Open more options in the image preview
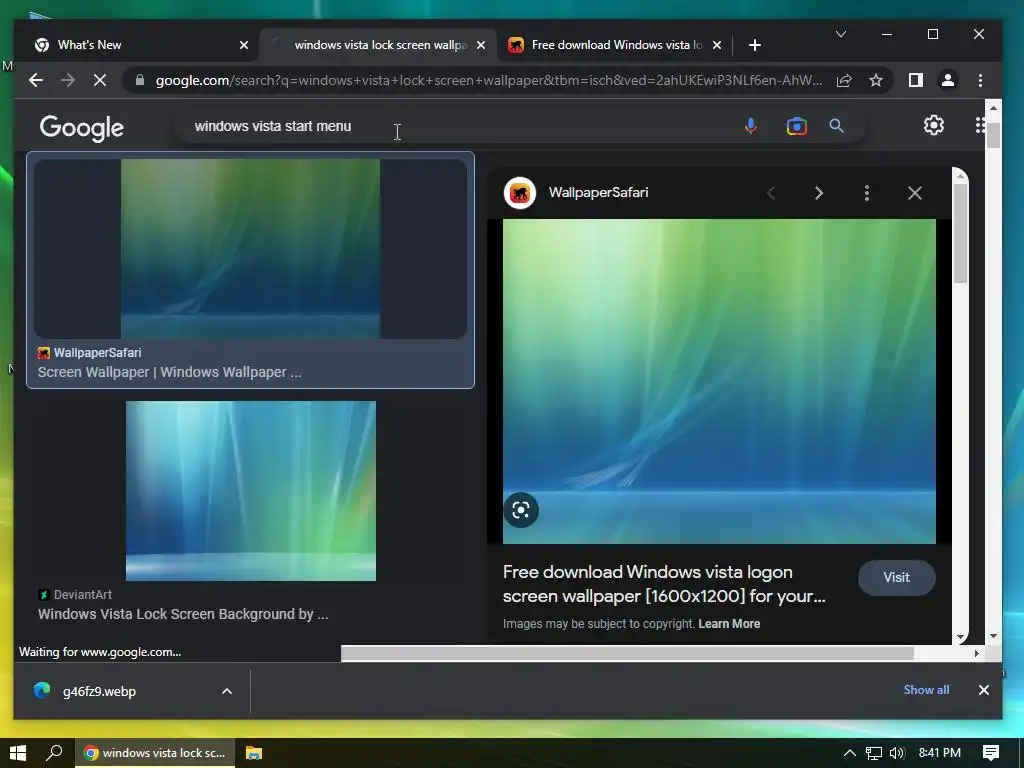This screenshot has width=1024, height=768. point(867,193)
